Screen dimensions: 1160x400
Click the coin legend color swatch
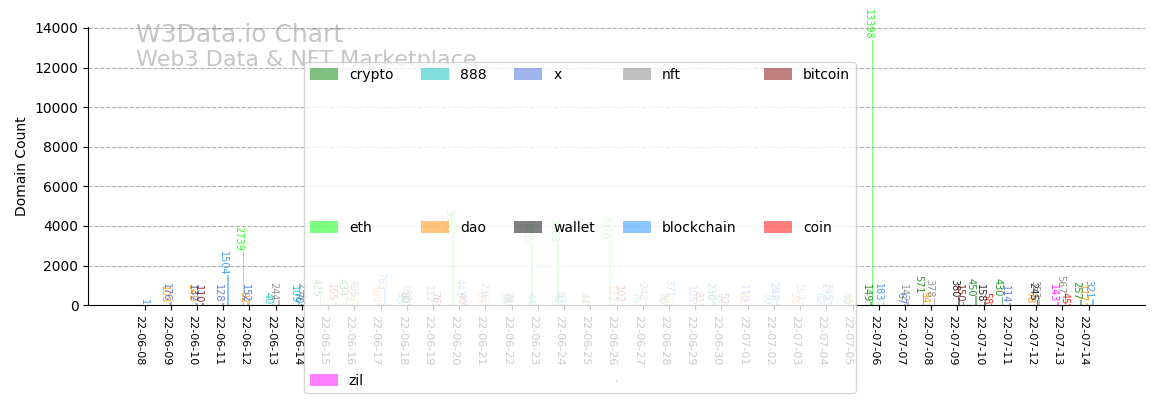(778, 227)
